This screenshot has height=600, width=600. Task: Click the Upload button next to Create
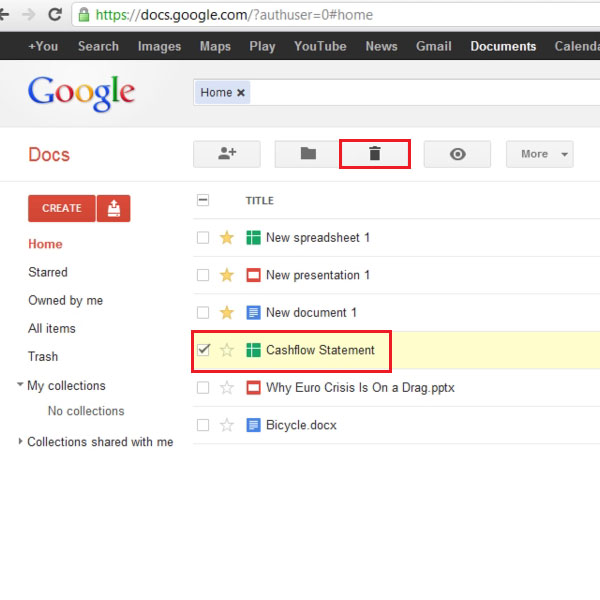click(114, 208)
